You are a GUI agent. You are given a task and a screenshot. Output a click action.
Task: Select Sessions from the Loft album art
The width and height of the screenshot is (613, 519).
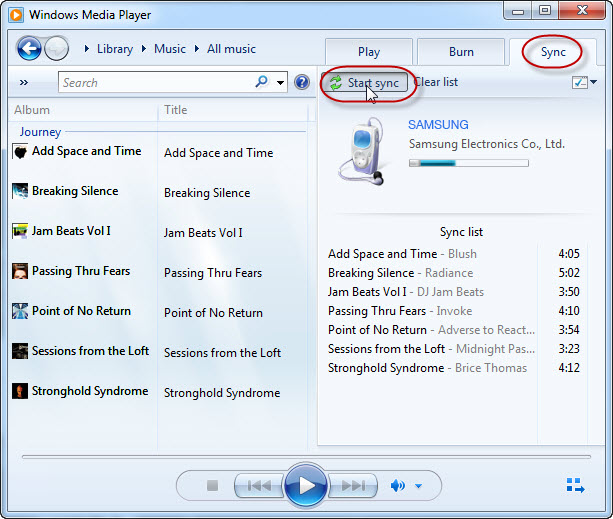20,351
